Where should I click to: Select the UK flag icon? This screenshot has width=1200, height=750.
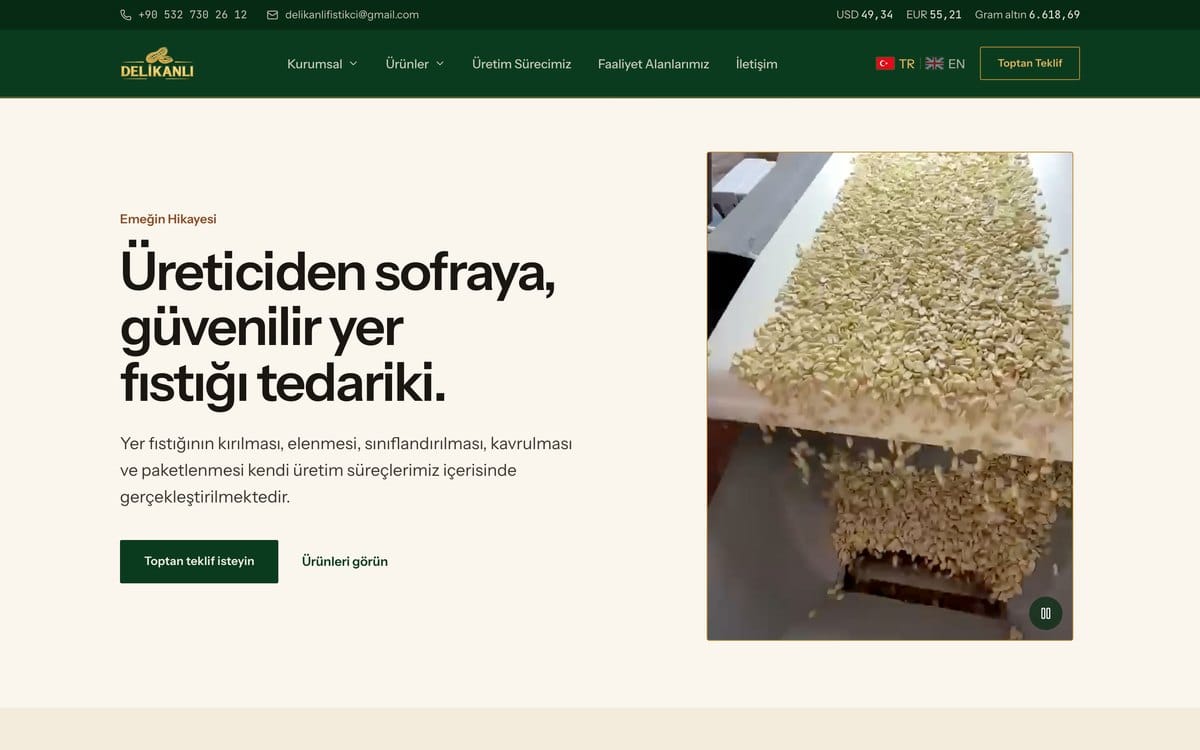click(x=934, y=63)
